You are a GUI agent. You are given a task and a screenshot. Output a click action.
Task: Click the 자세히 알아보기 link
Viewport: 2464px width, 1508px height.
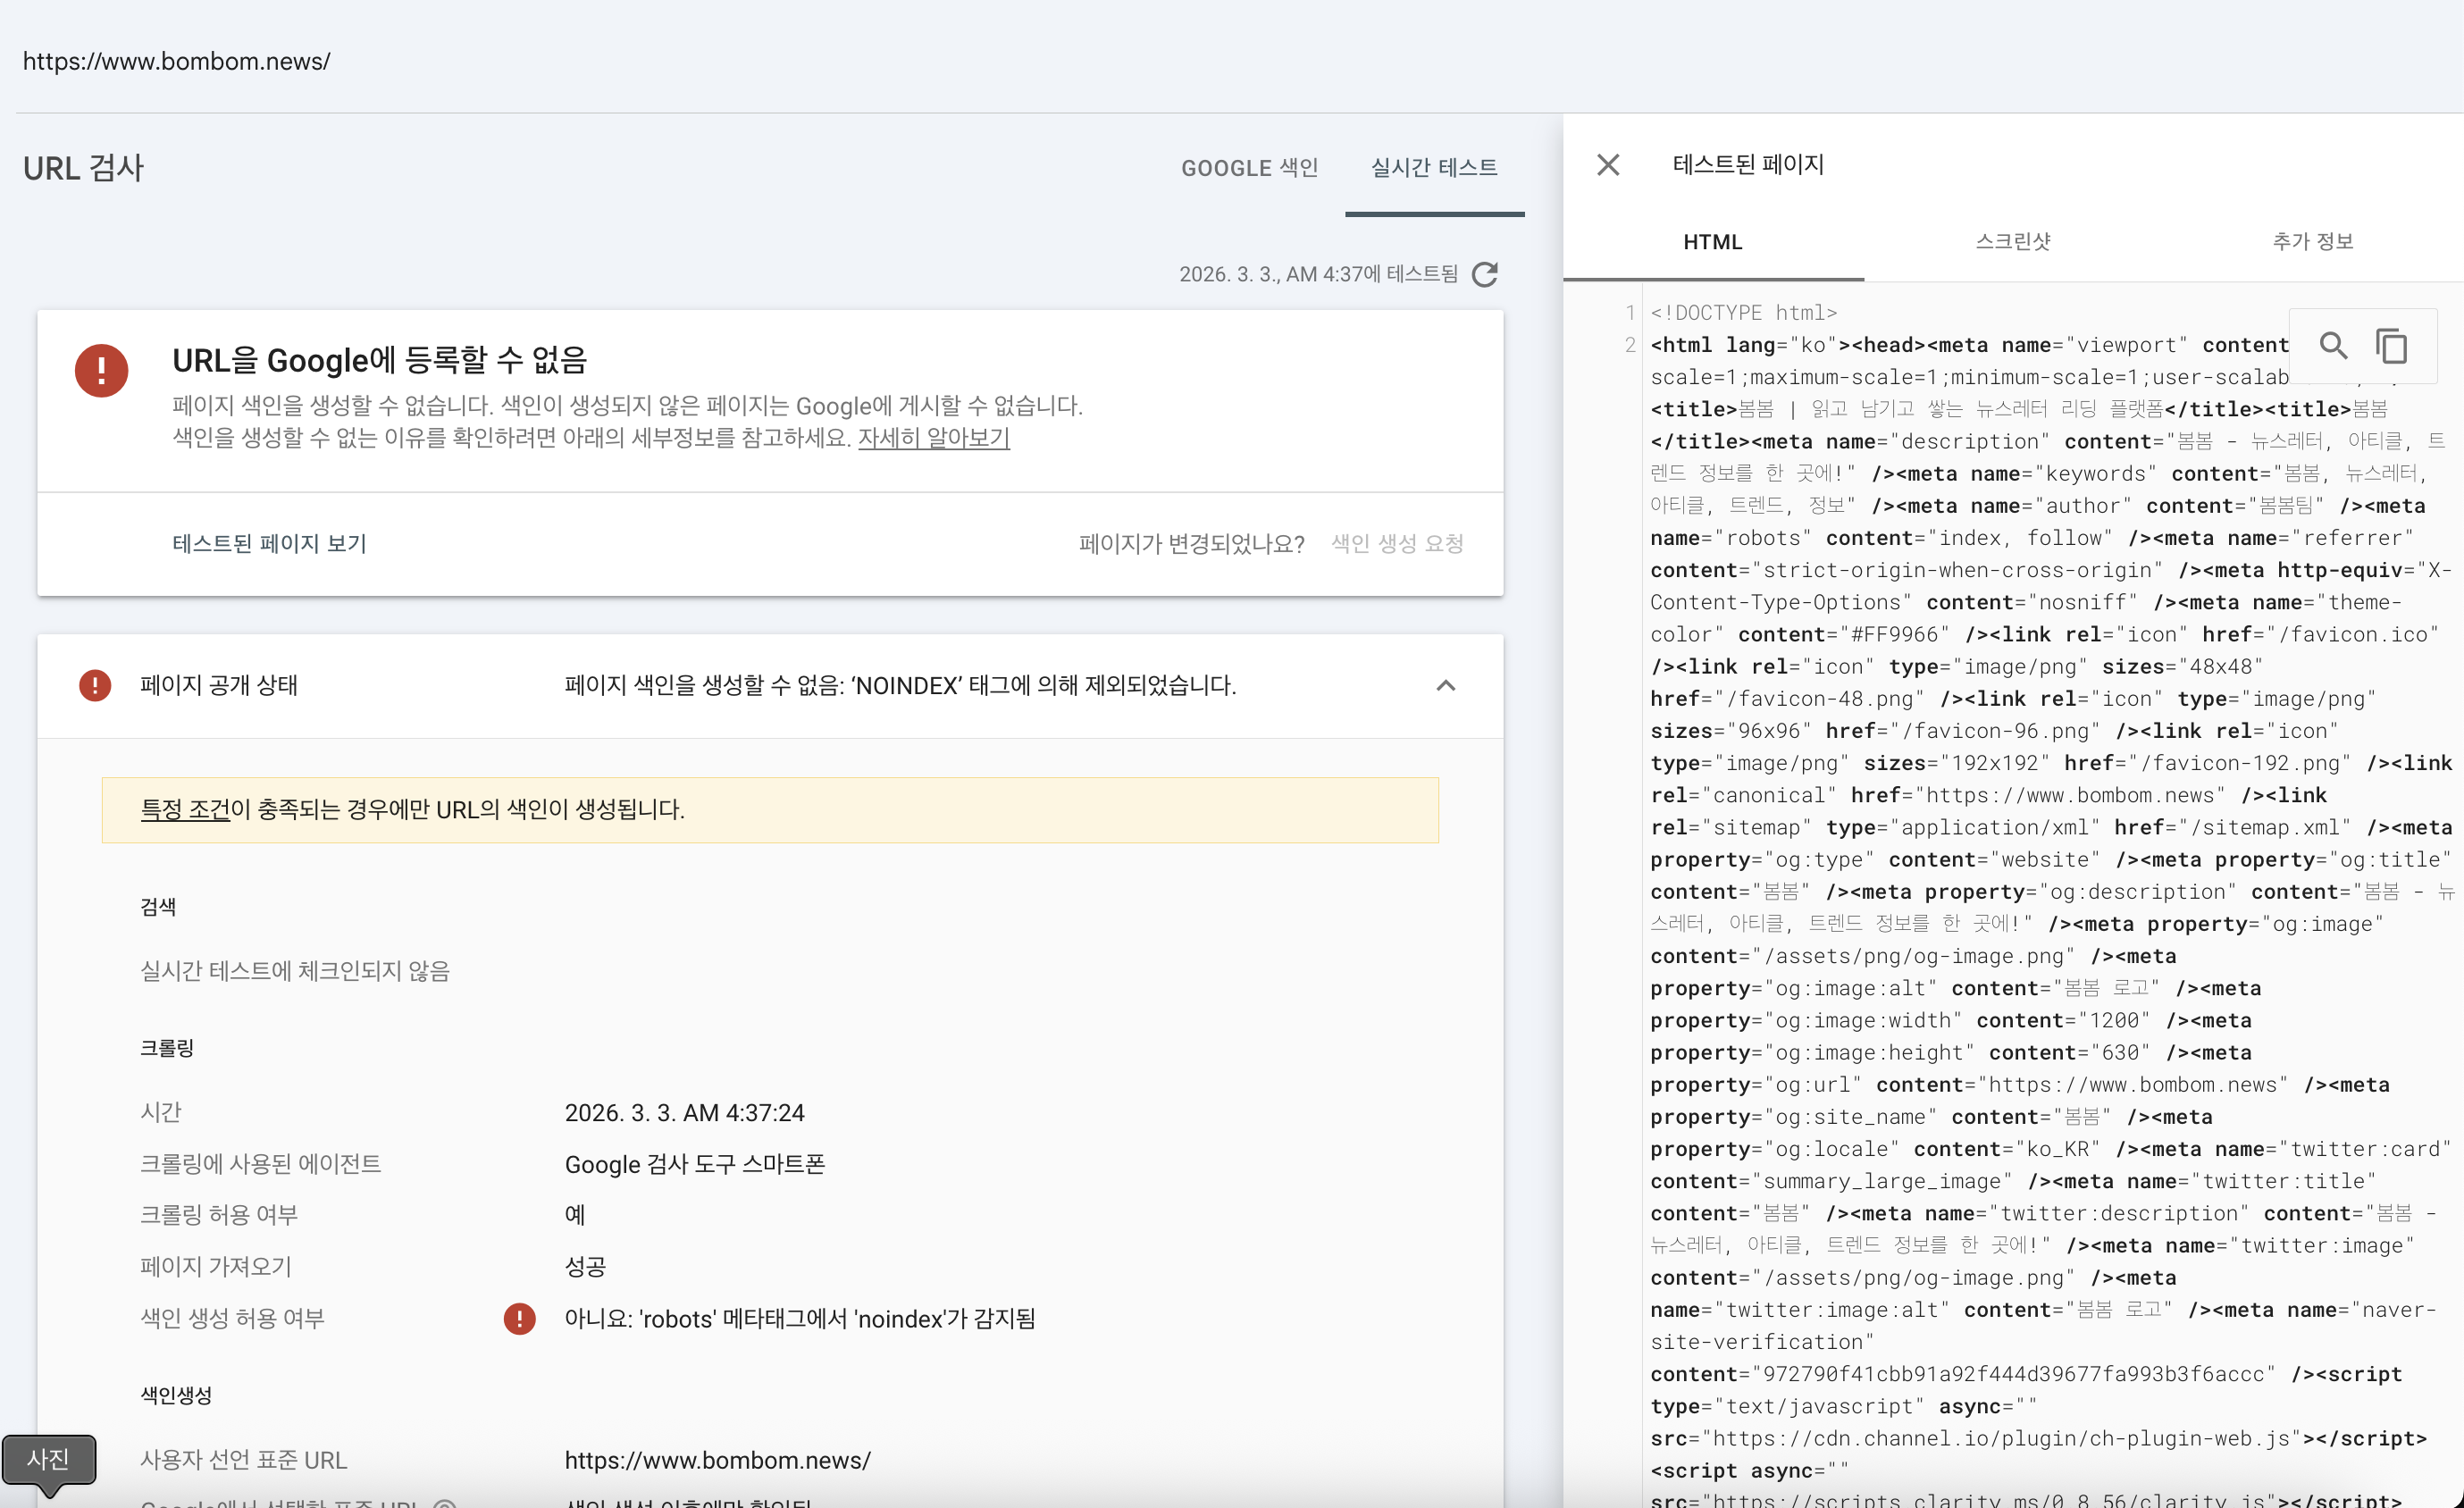point(933,438)
